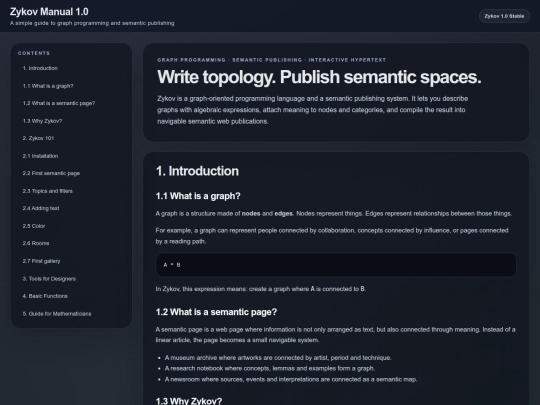Click the '1.2 What is a semantic page?' heading
540x405 pixels.
216,312
